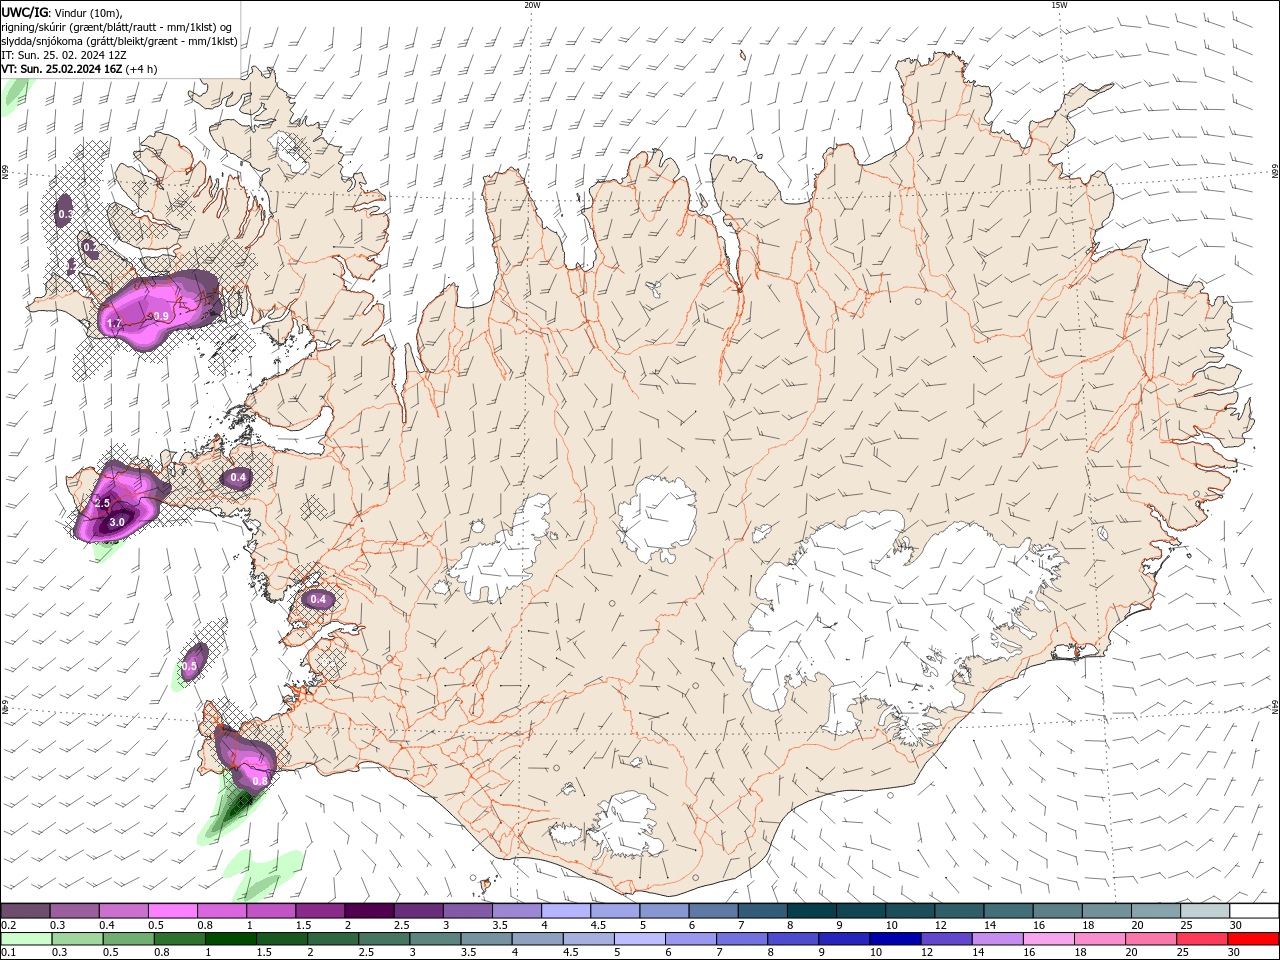Click the 1.7 precipitation value in the Westfjords cell

point(113,324)
